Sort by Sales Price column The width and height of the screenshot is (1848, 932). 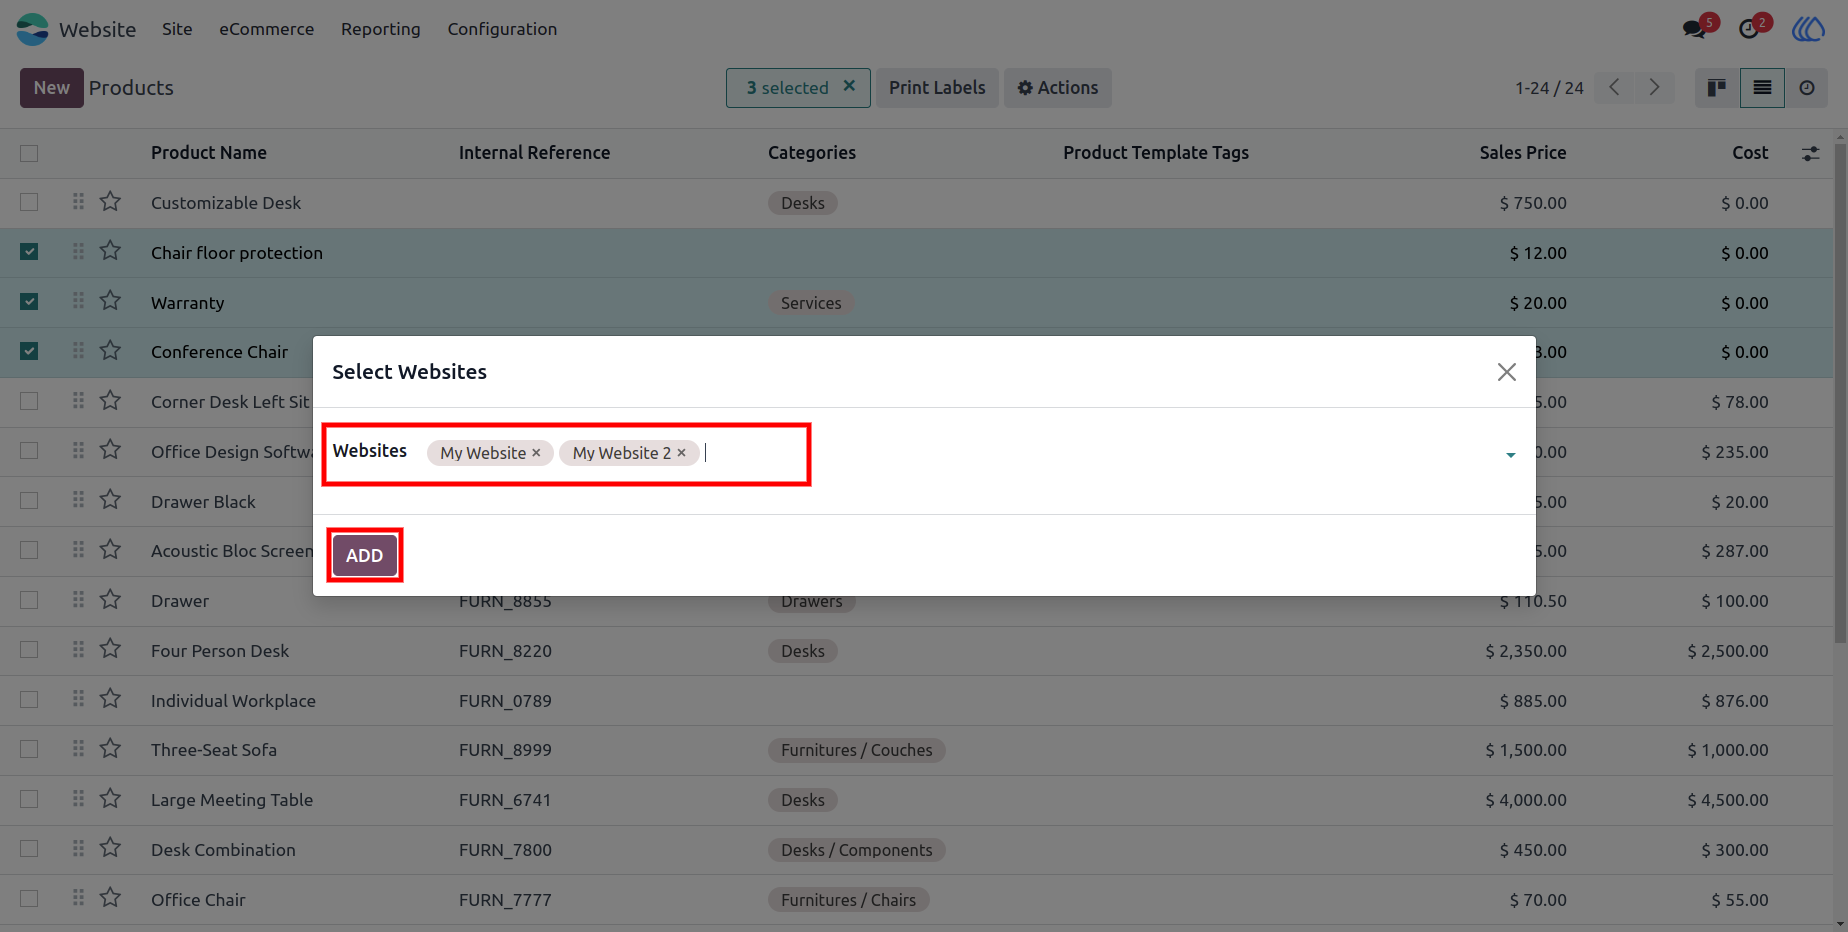click(1522, 153)
